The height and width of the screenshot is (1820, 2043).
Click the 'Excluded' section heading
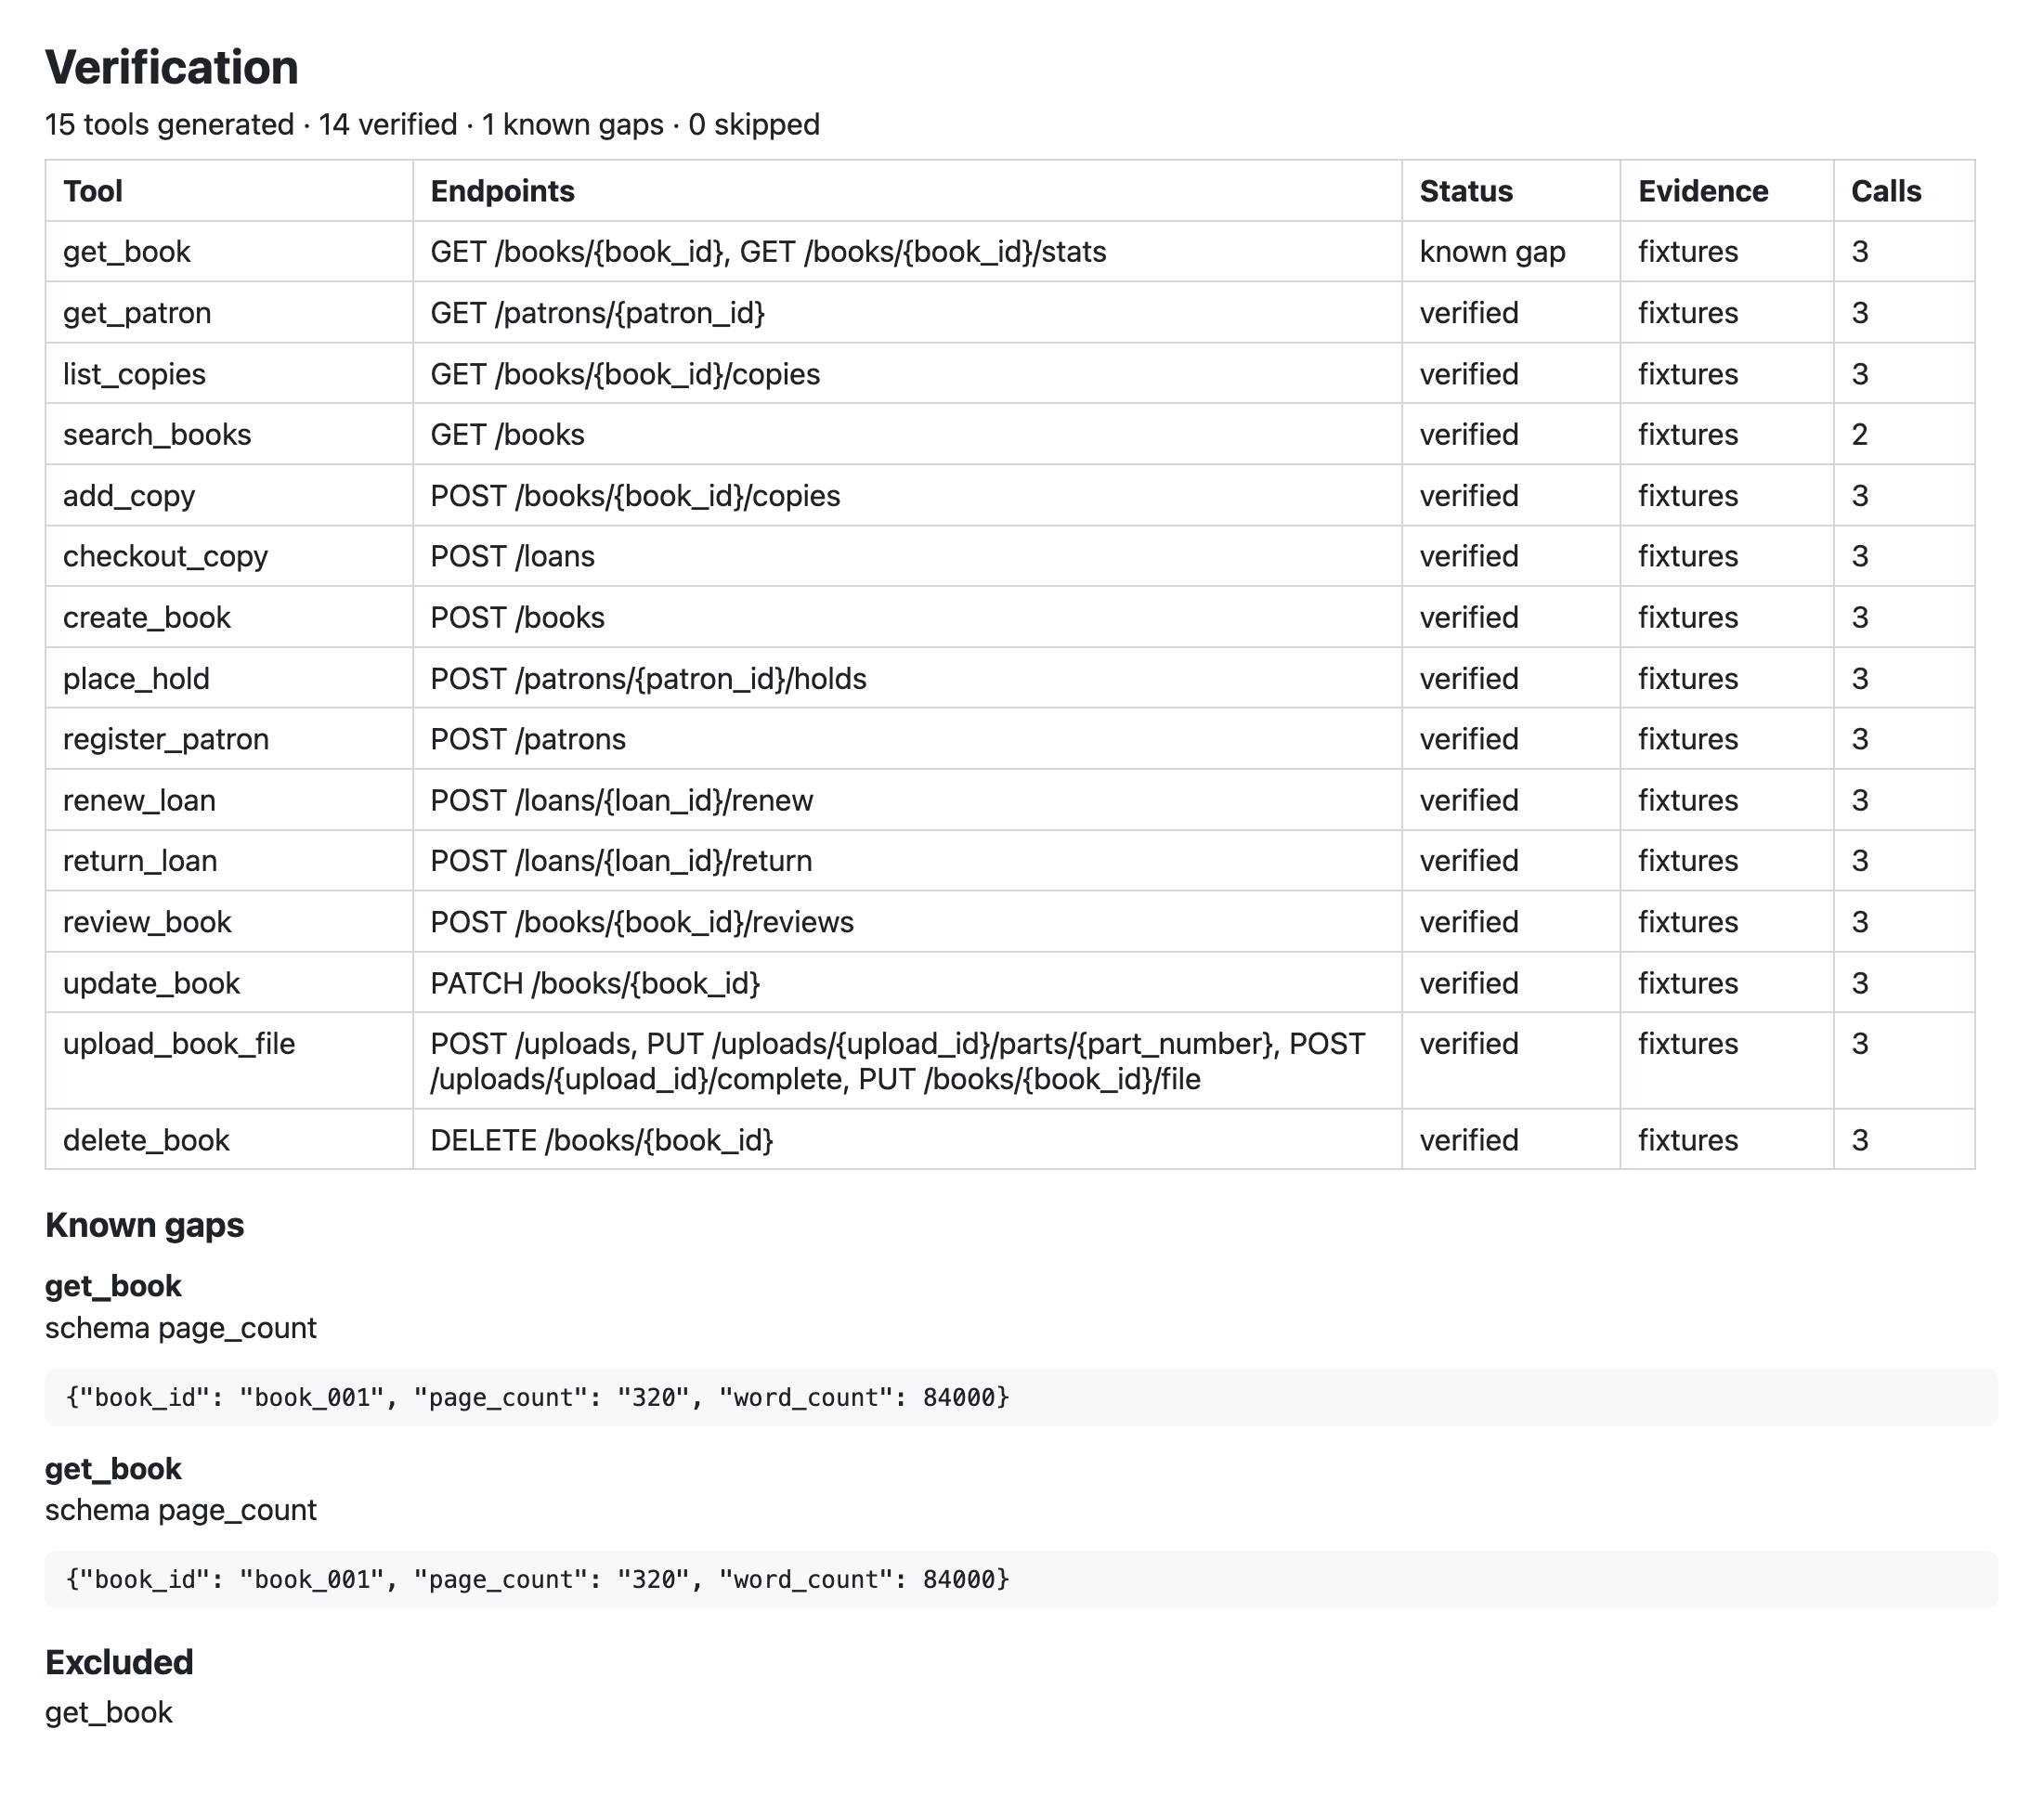click(119, 1662)
